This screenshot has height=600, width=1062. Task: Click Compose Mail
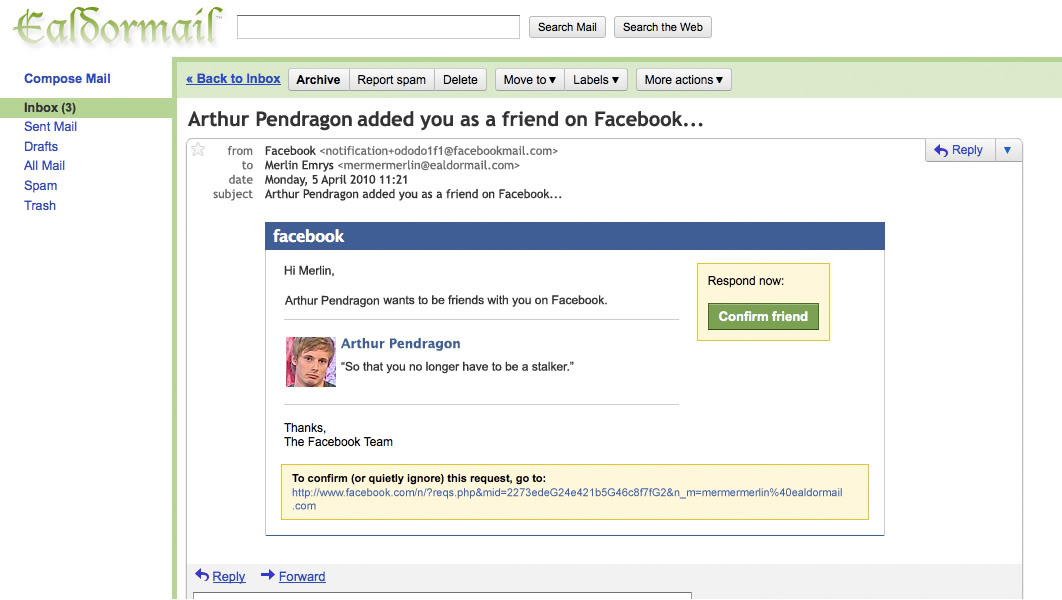tap(67, 79)
